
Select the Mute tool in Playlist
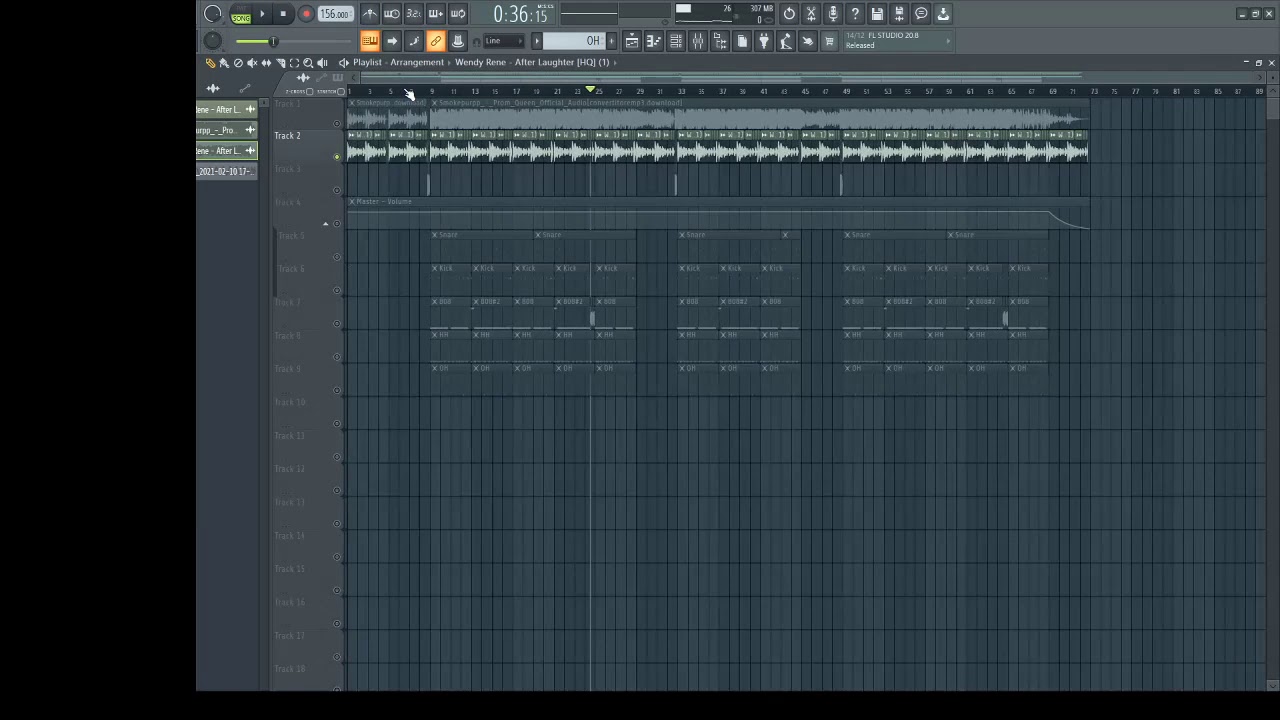click(x=252, y=62)
